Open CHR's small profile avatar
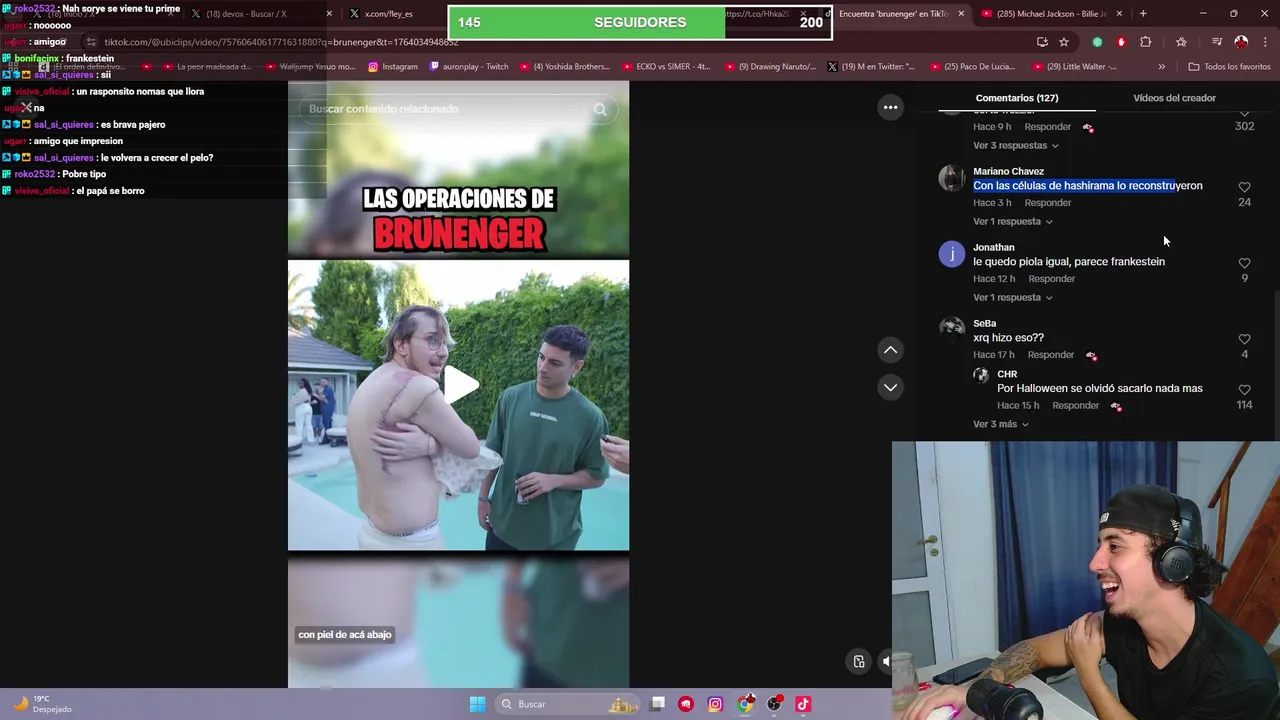This screenshot has width=1280, height=720. point(981,376)
